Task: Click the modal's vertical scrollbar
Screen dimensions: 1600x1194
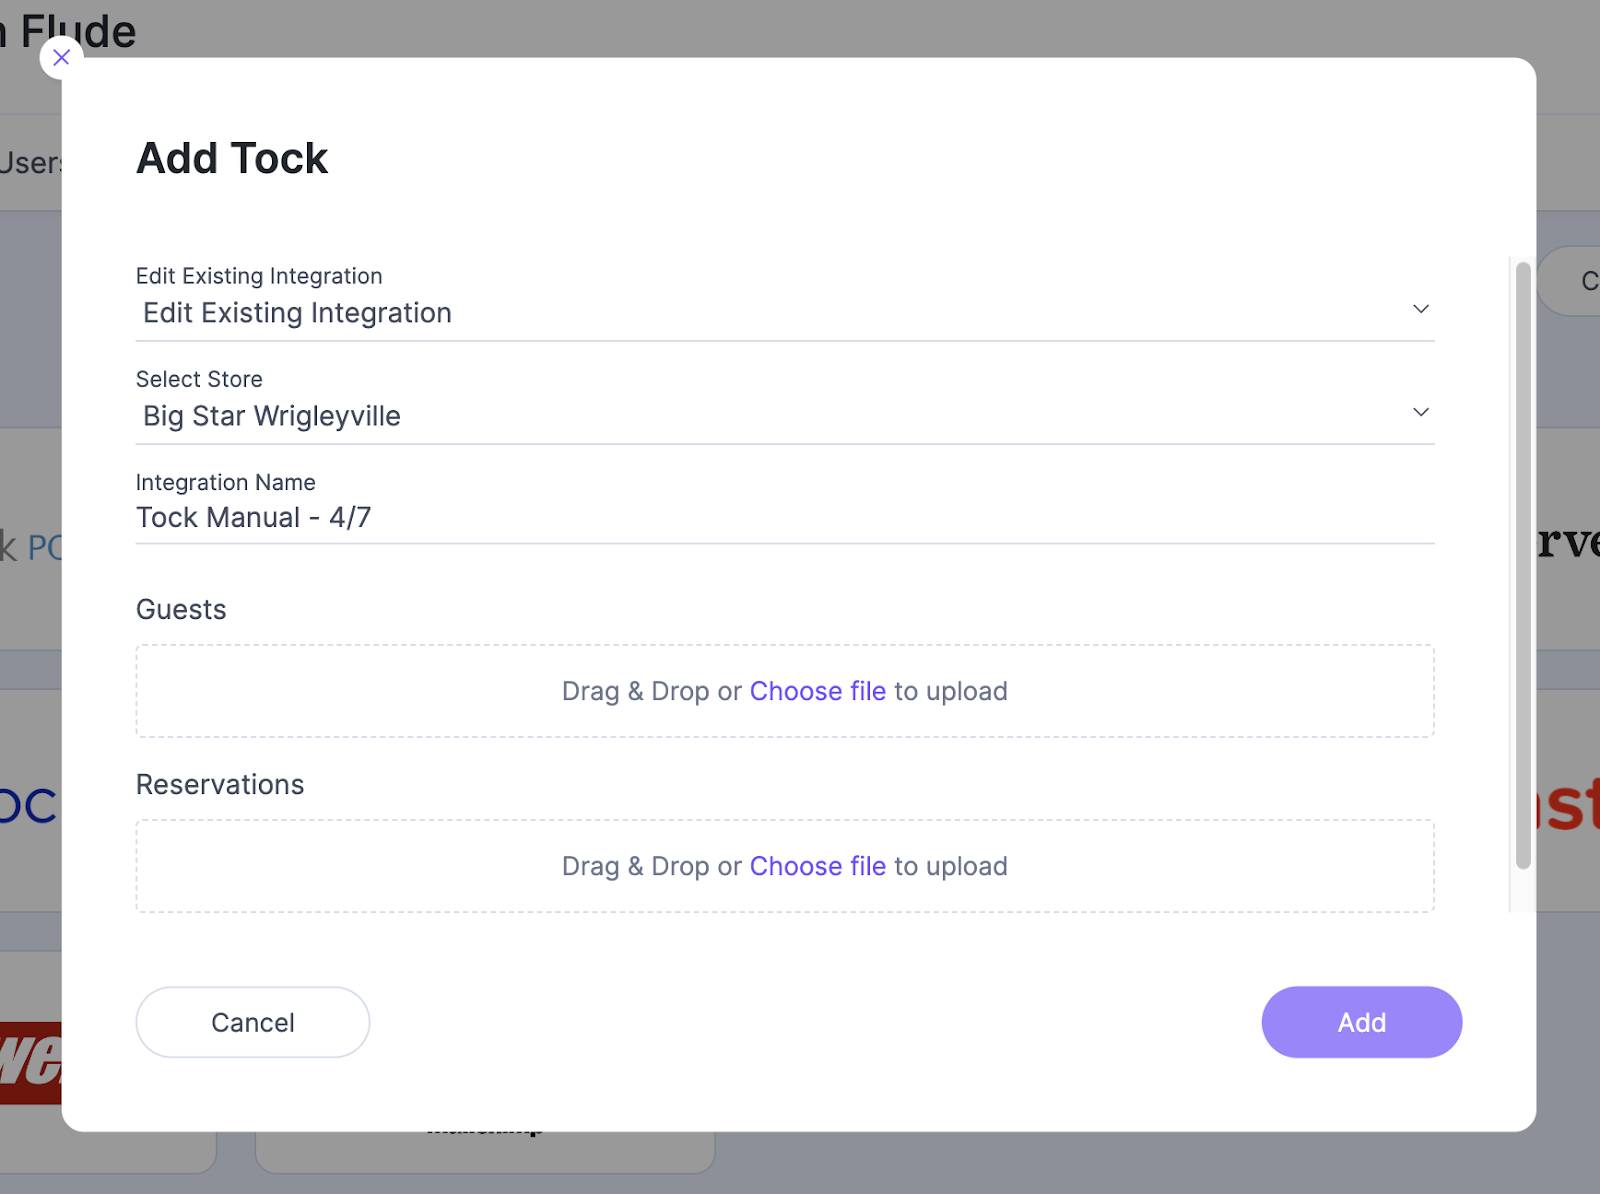Action: tap(1523, 565)
